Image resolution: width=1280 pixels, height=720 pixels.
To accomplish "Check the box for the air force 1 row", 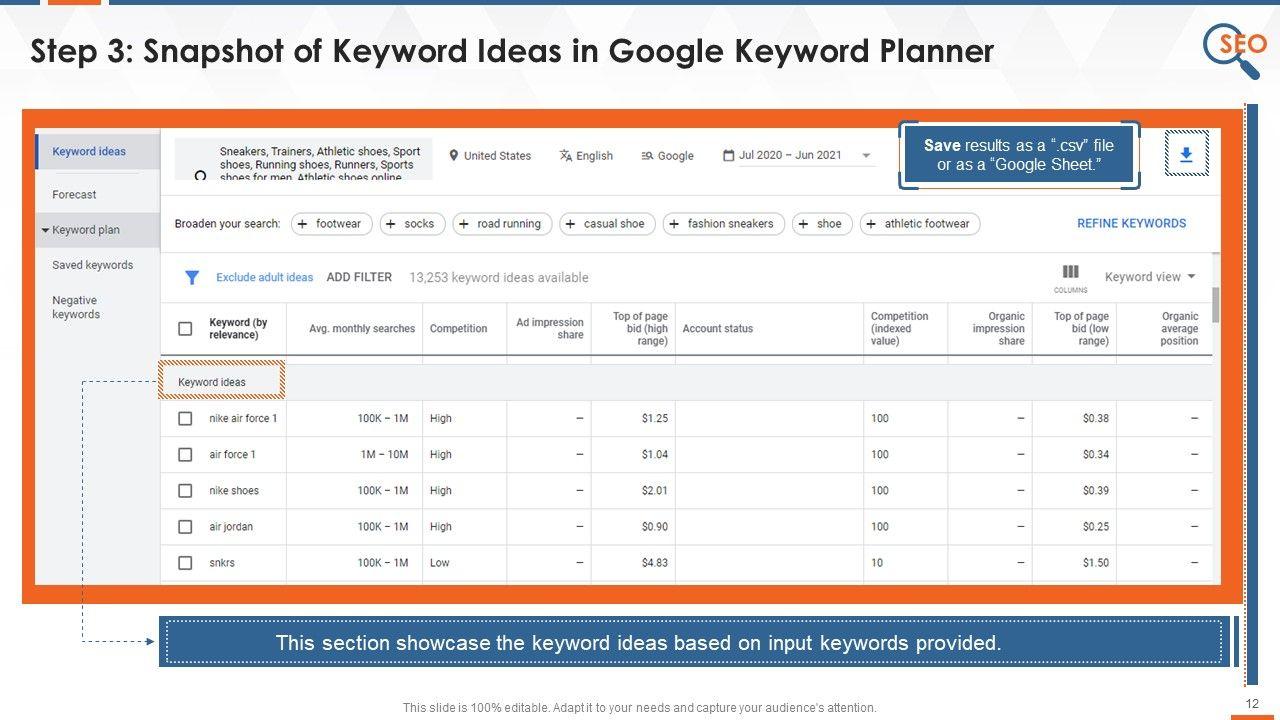I will click(x=185, y=455).
